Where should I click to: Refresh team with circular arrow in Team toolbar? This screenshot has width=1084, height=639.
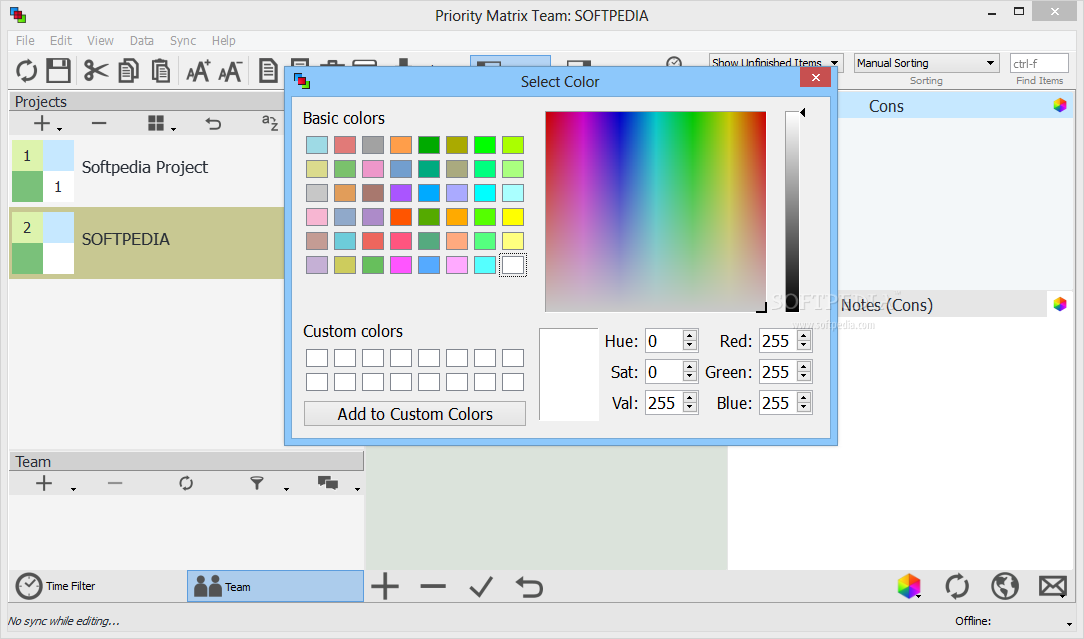coord(186,483)
